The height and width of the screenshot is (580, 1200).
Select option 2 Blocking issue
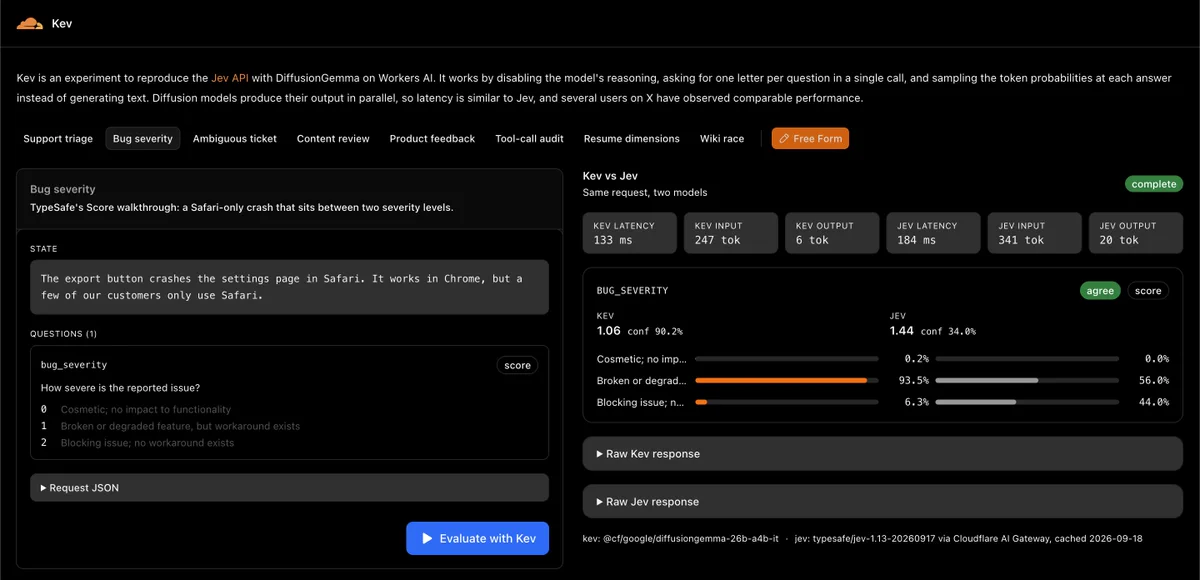pos(137,443)
